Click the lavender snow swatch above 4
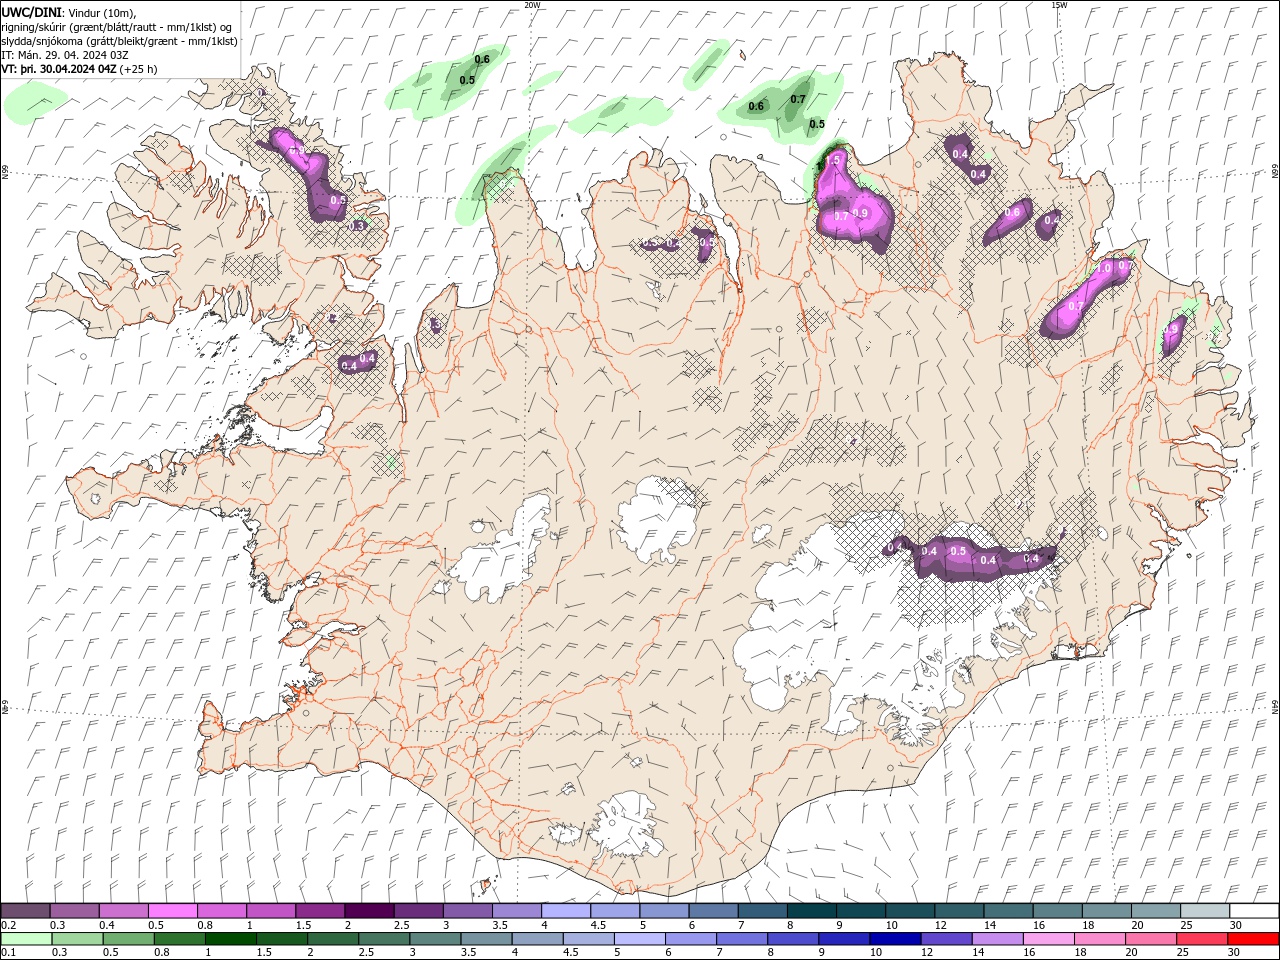 [566, 911]
